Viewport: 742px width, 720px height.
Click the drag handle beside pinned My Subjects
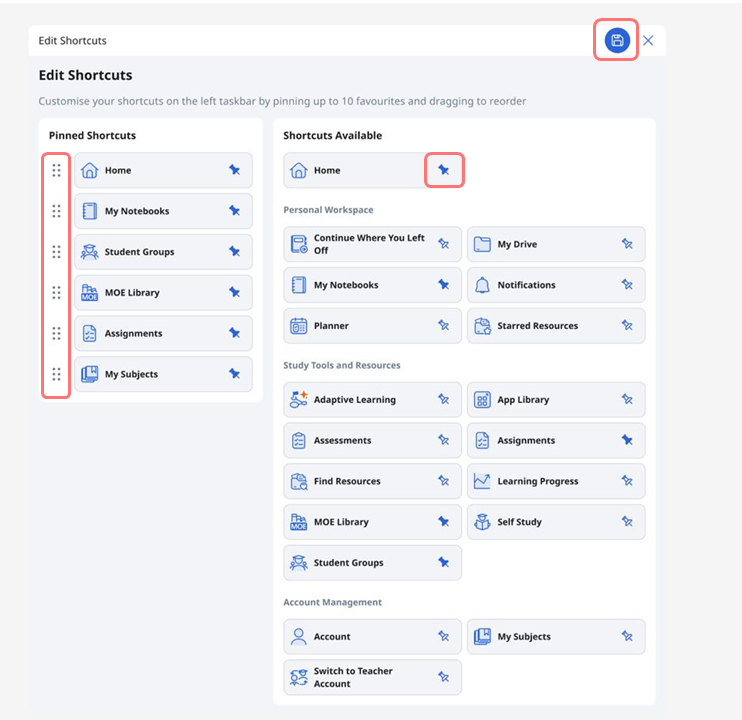point(56,374)
